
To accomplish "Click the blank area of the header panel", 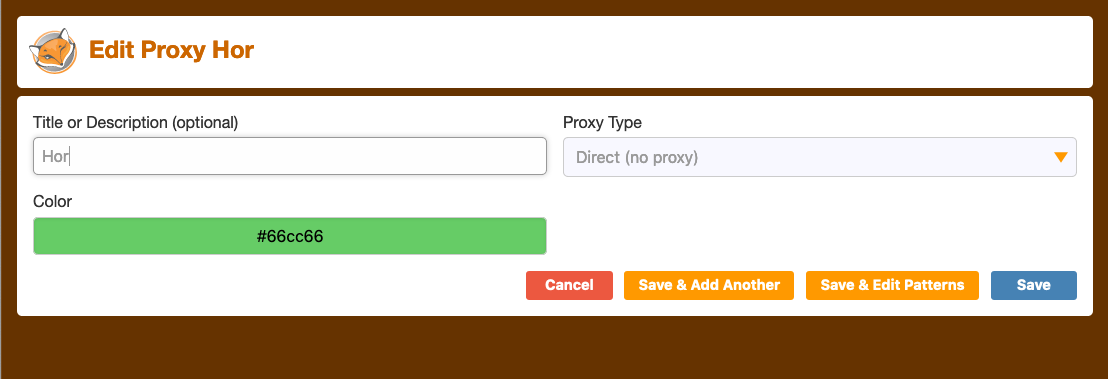I will coord(671,52).
